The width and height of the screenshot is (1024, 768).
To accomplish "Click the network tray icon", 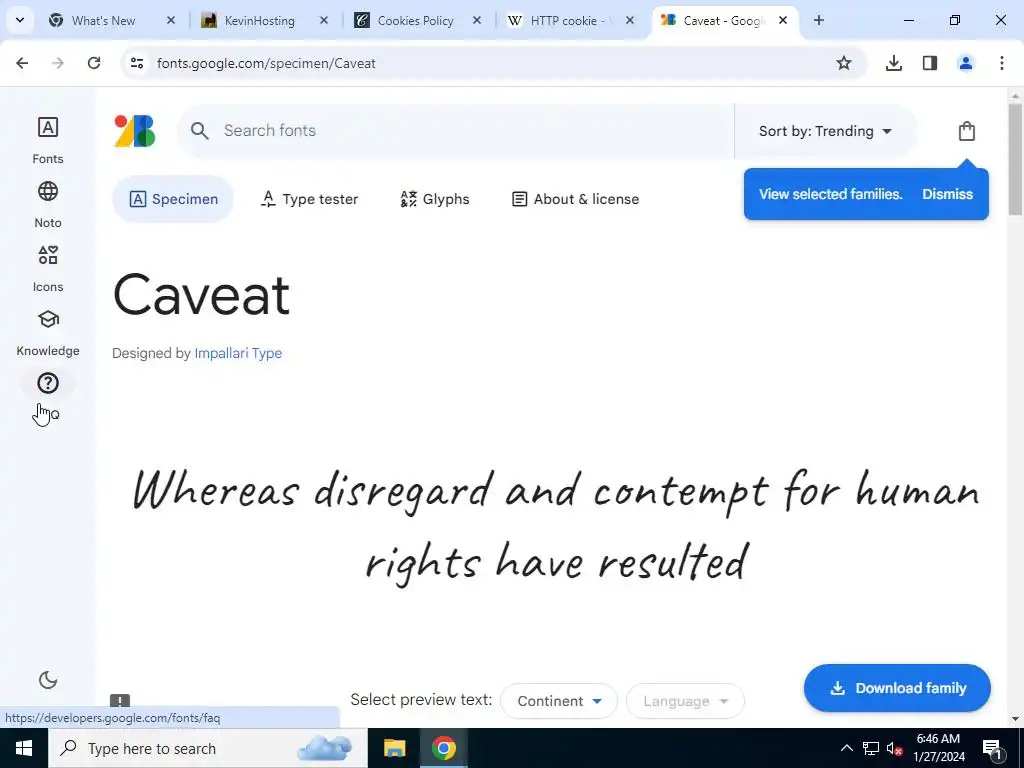I will pyautogui.click(x=871, y=748).
